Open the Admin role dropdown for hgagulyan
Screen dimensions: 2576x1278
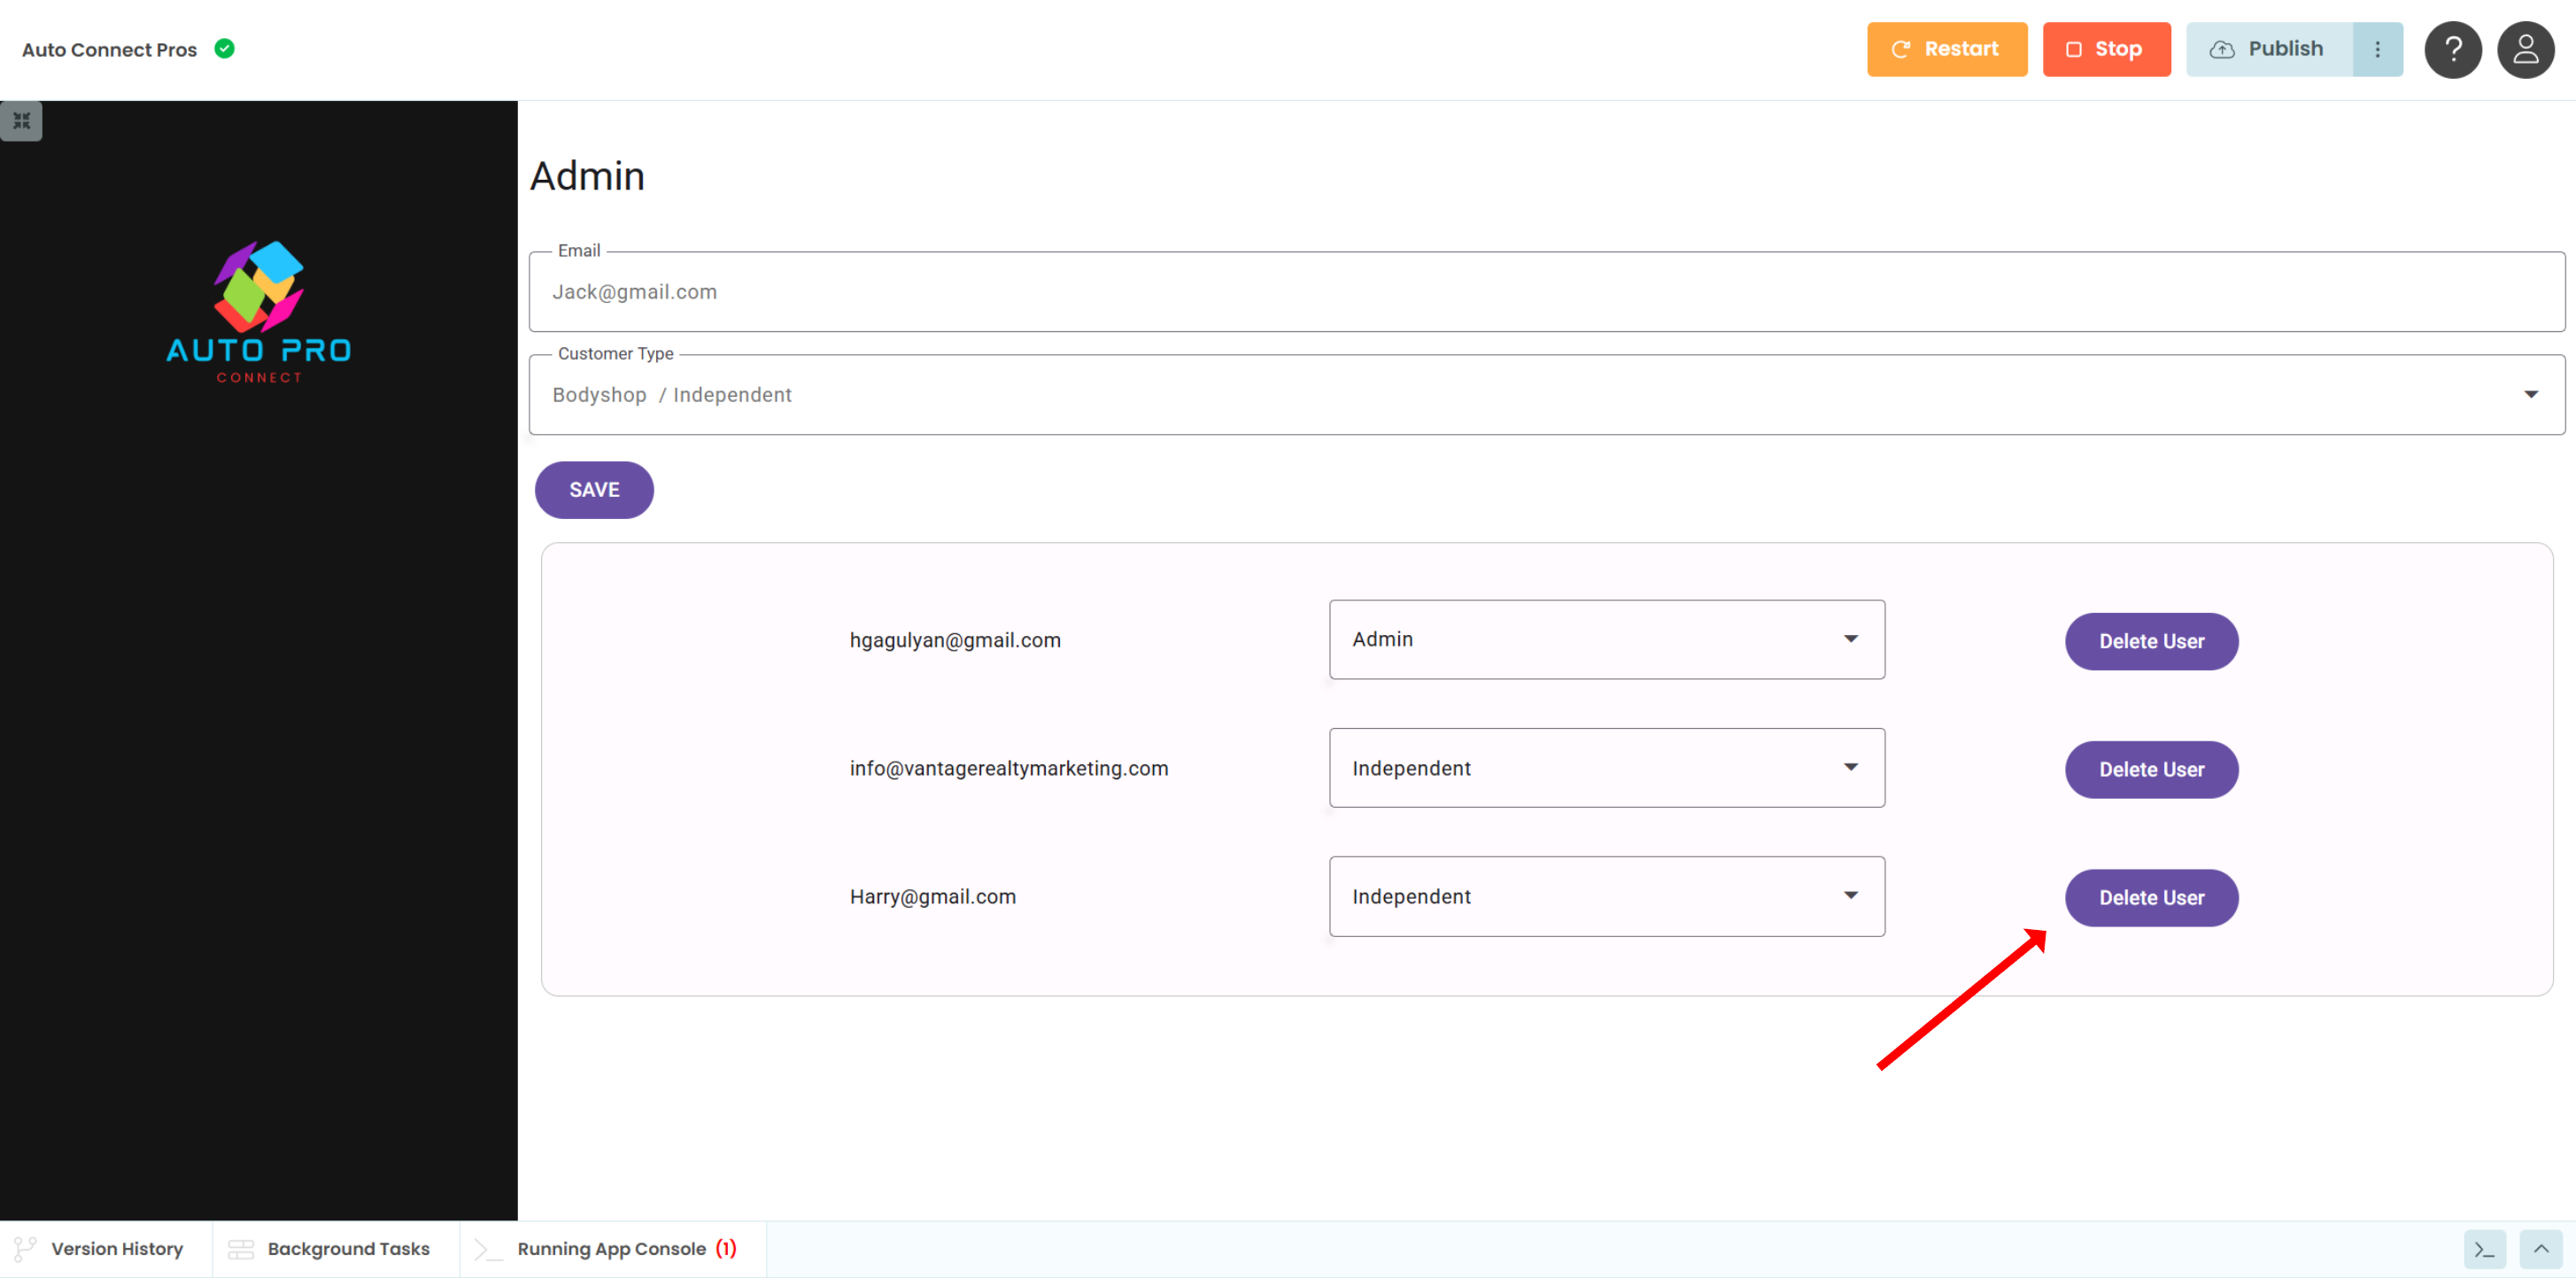coord(1606,639)
